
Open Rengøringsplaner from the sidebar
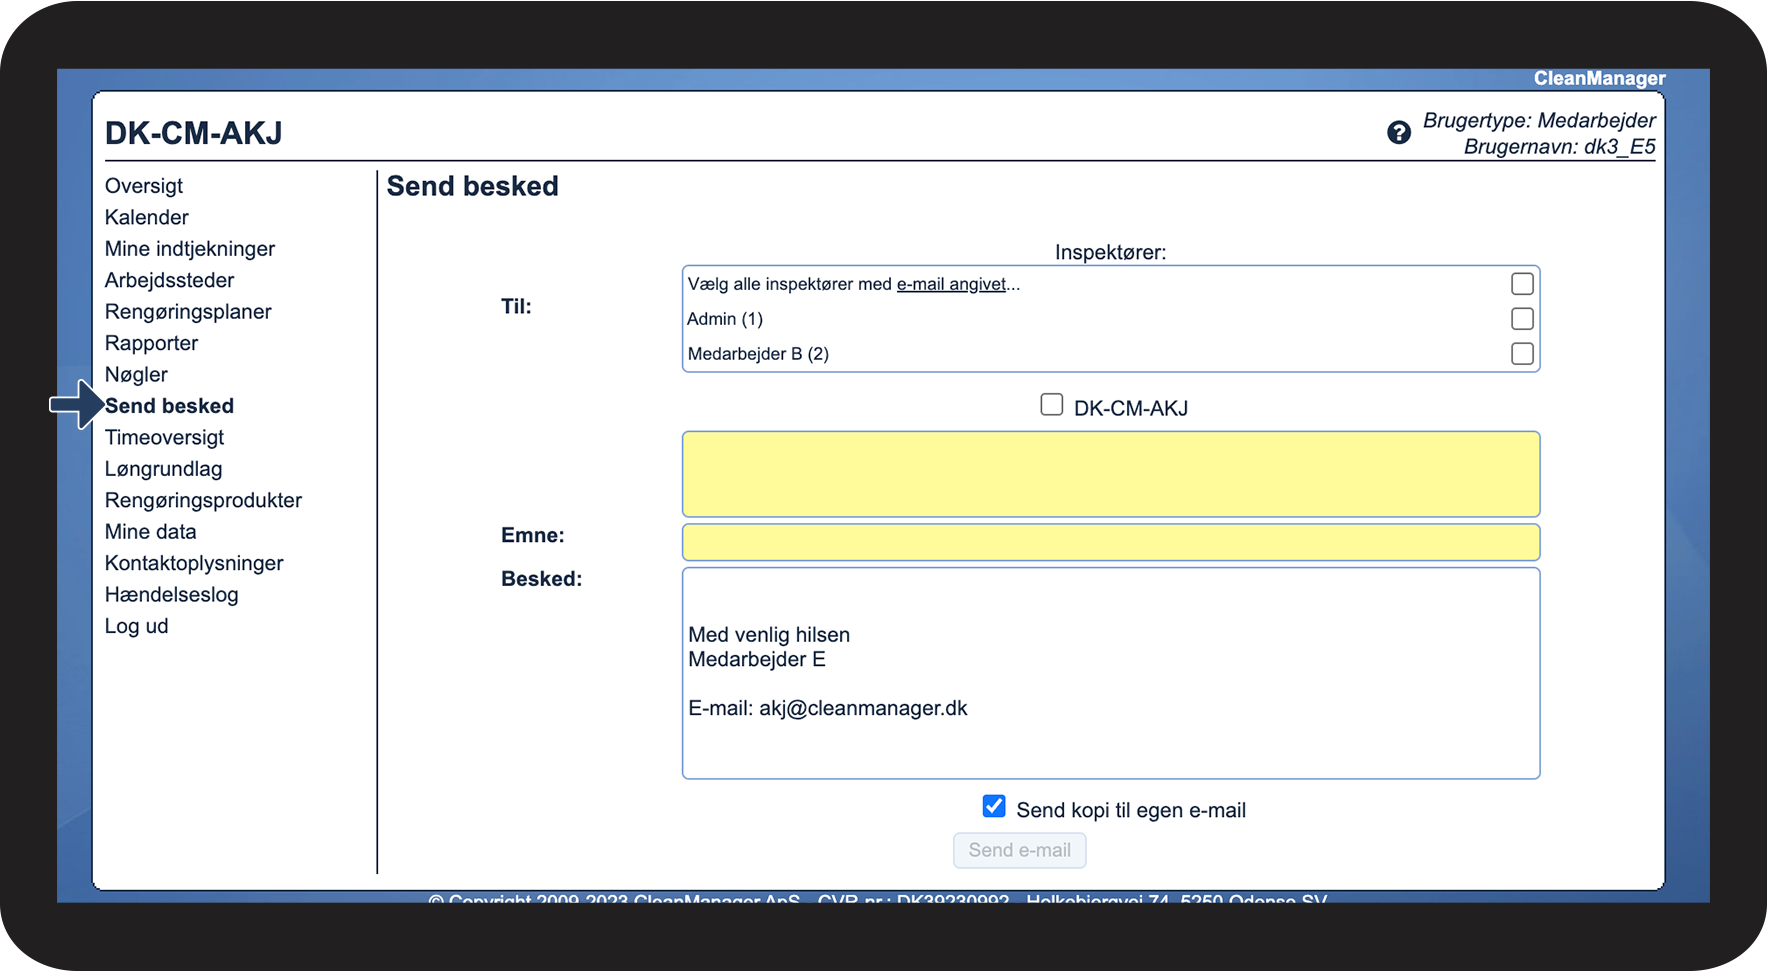click(x=188, y=312)
